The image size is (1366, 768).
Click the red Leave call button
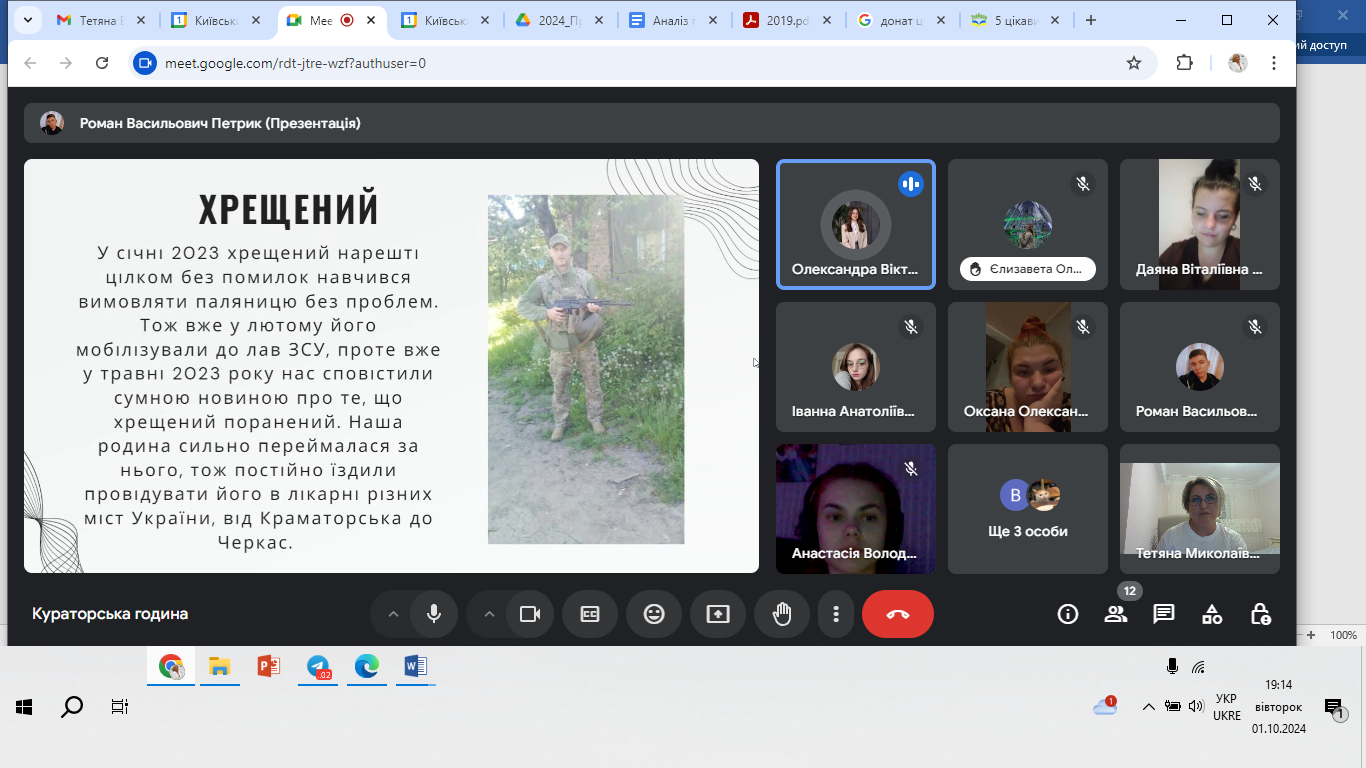[x=897, y=614]
